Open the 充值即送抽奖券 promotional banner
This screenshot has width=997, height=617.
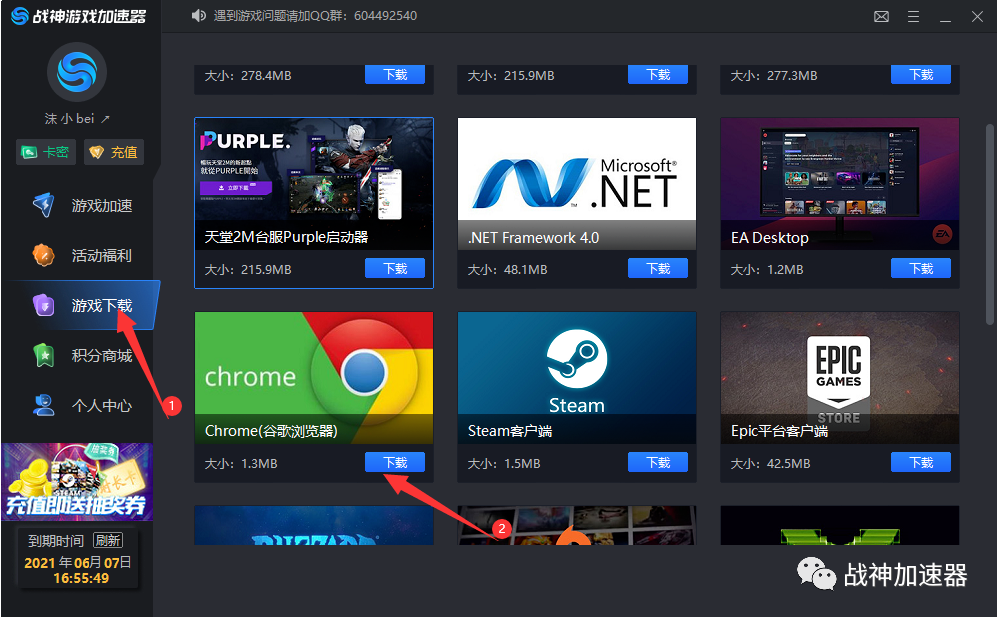(x=77, y=482)
